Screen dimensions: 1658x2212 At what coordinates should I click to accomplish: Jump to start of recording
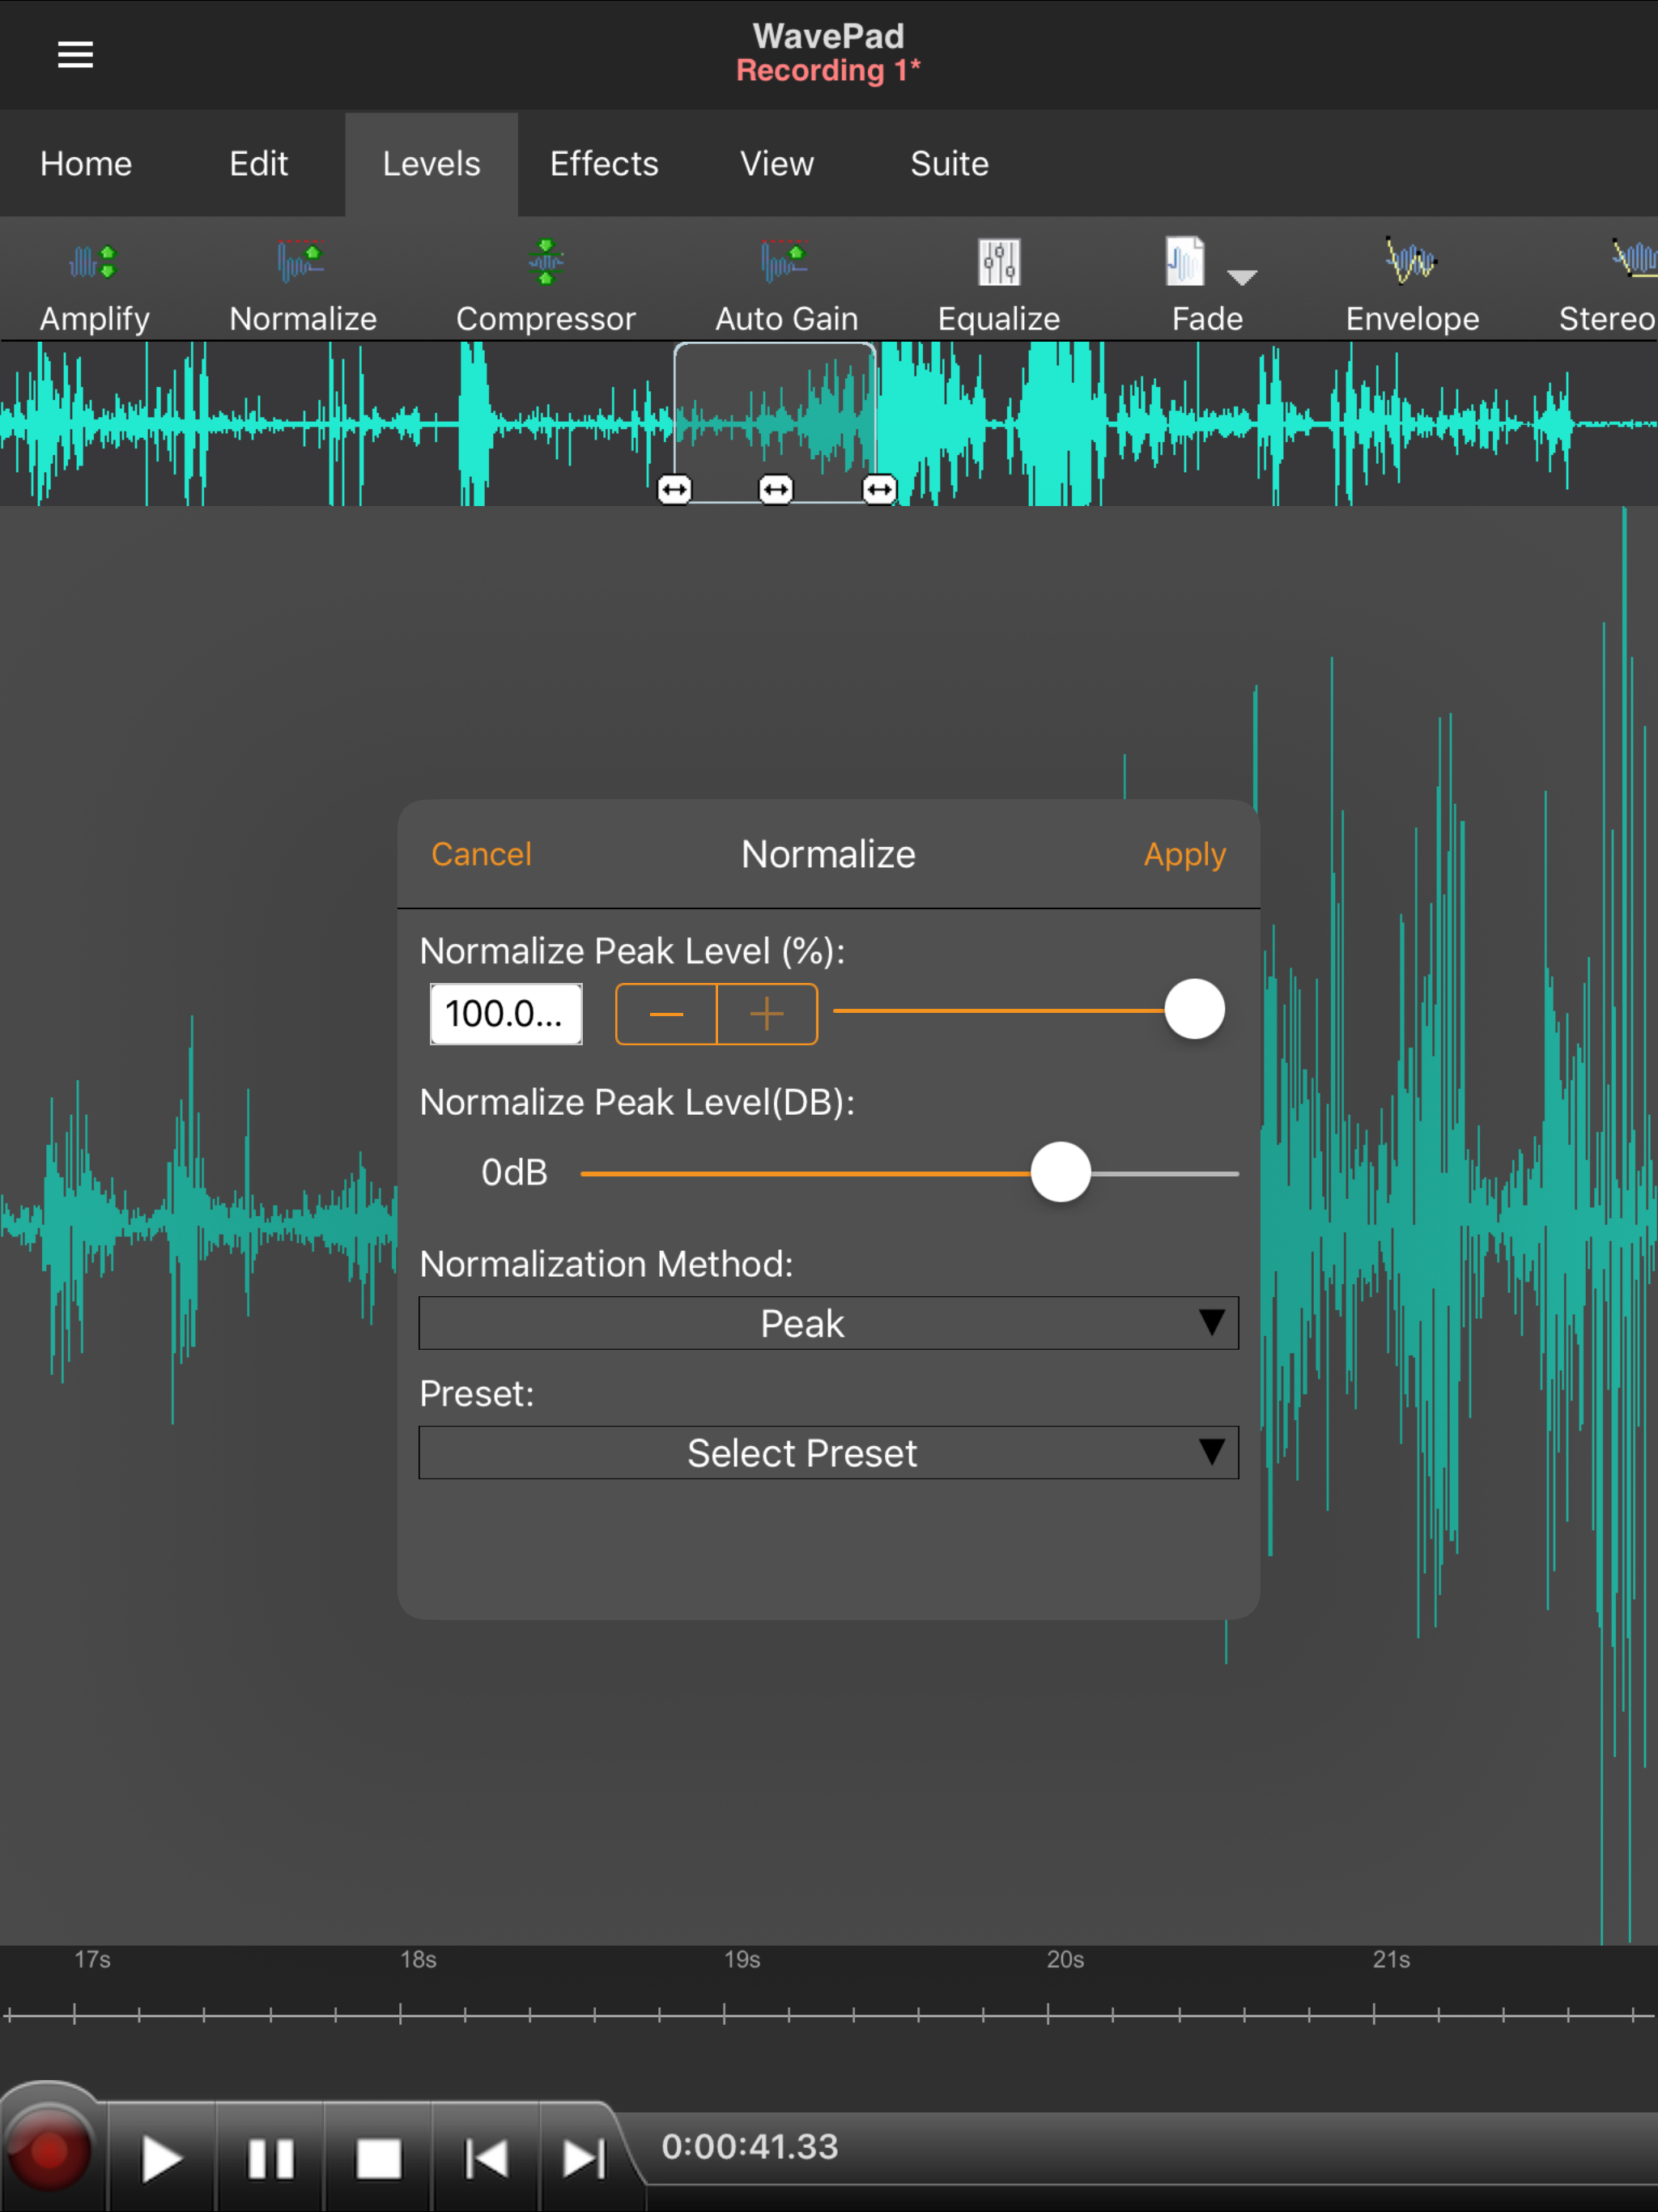click(487, 2160)
